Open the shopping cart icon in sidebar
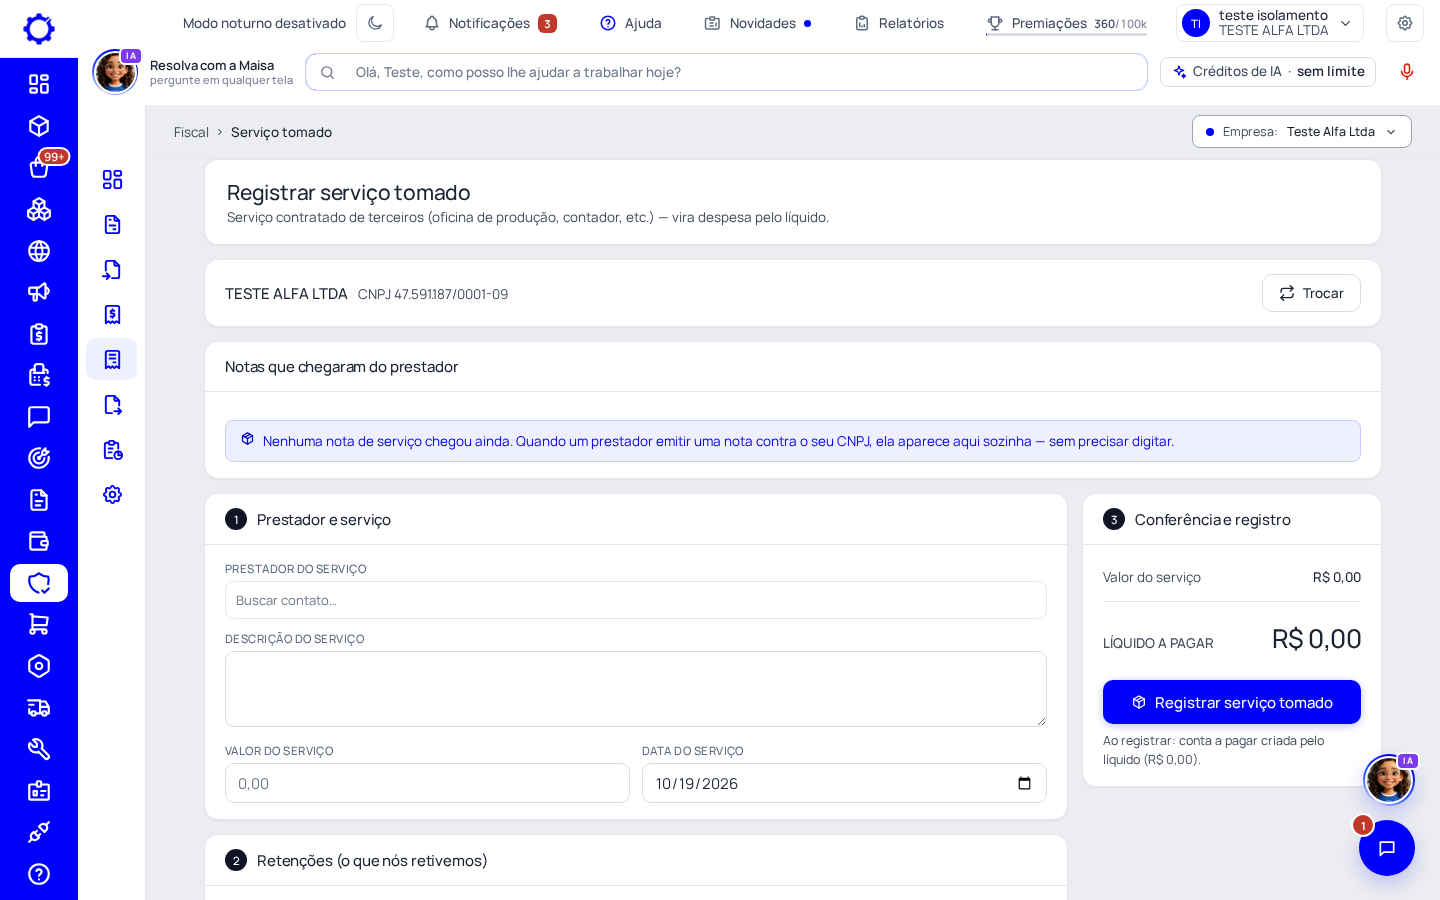The image size is (1440, 900). (39, 624)
